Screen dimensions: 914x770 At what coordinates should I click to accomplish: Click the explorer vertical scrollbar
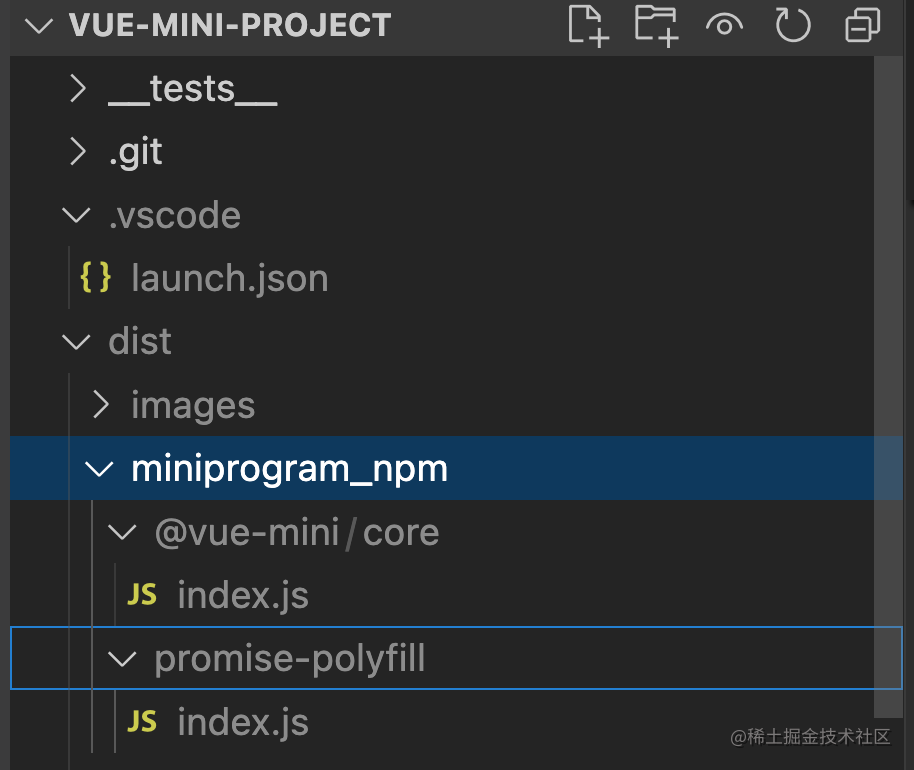click(x=888, y=387)
